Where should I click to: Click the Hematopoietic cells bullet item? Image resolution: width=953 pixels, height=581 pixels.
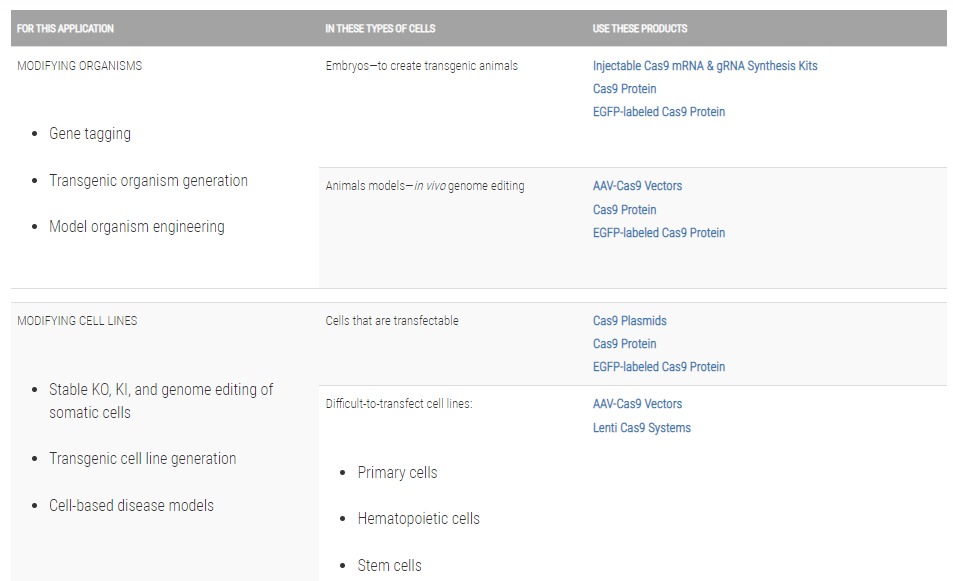418,519
